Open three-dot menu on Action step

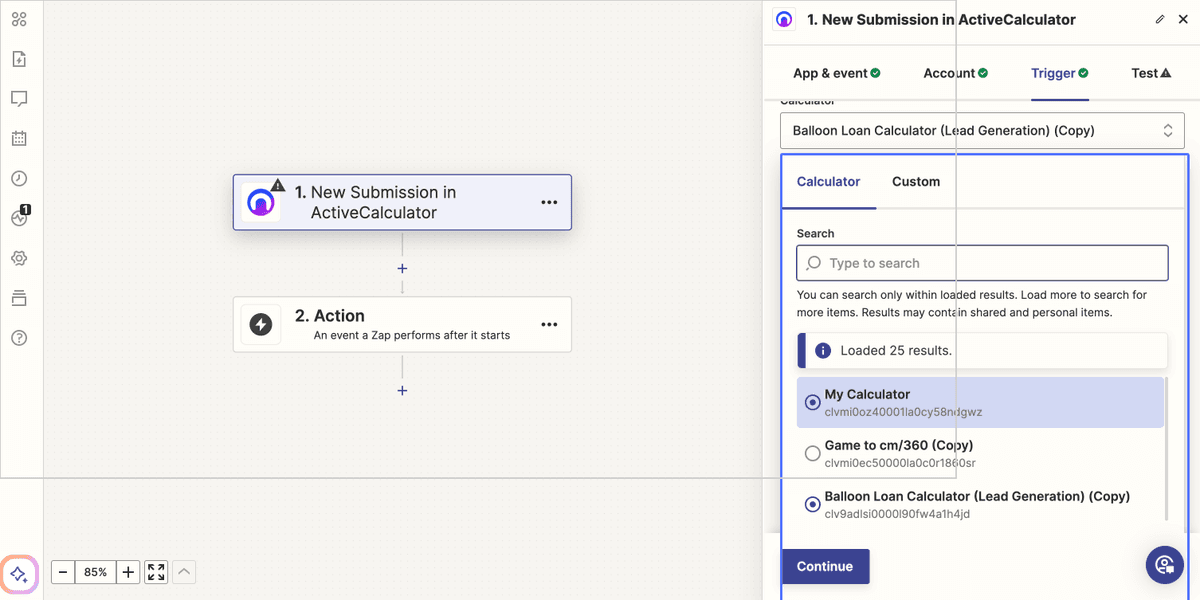tap(549, 324)
